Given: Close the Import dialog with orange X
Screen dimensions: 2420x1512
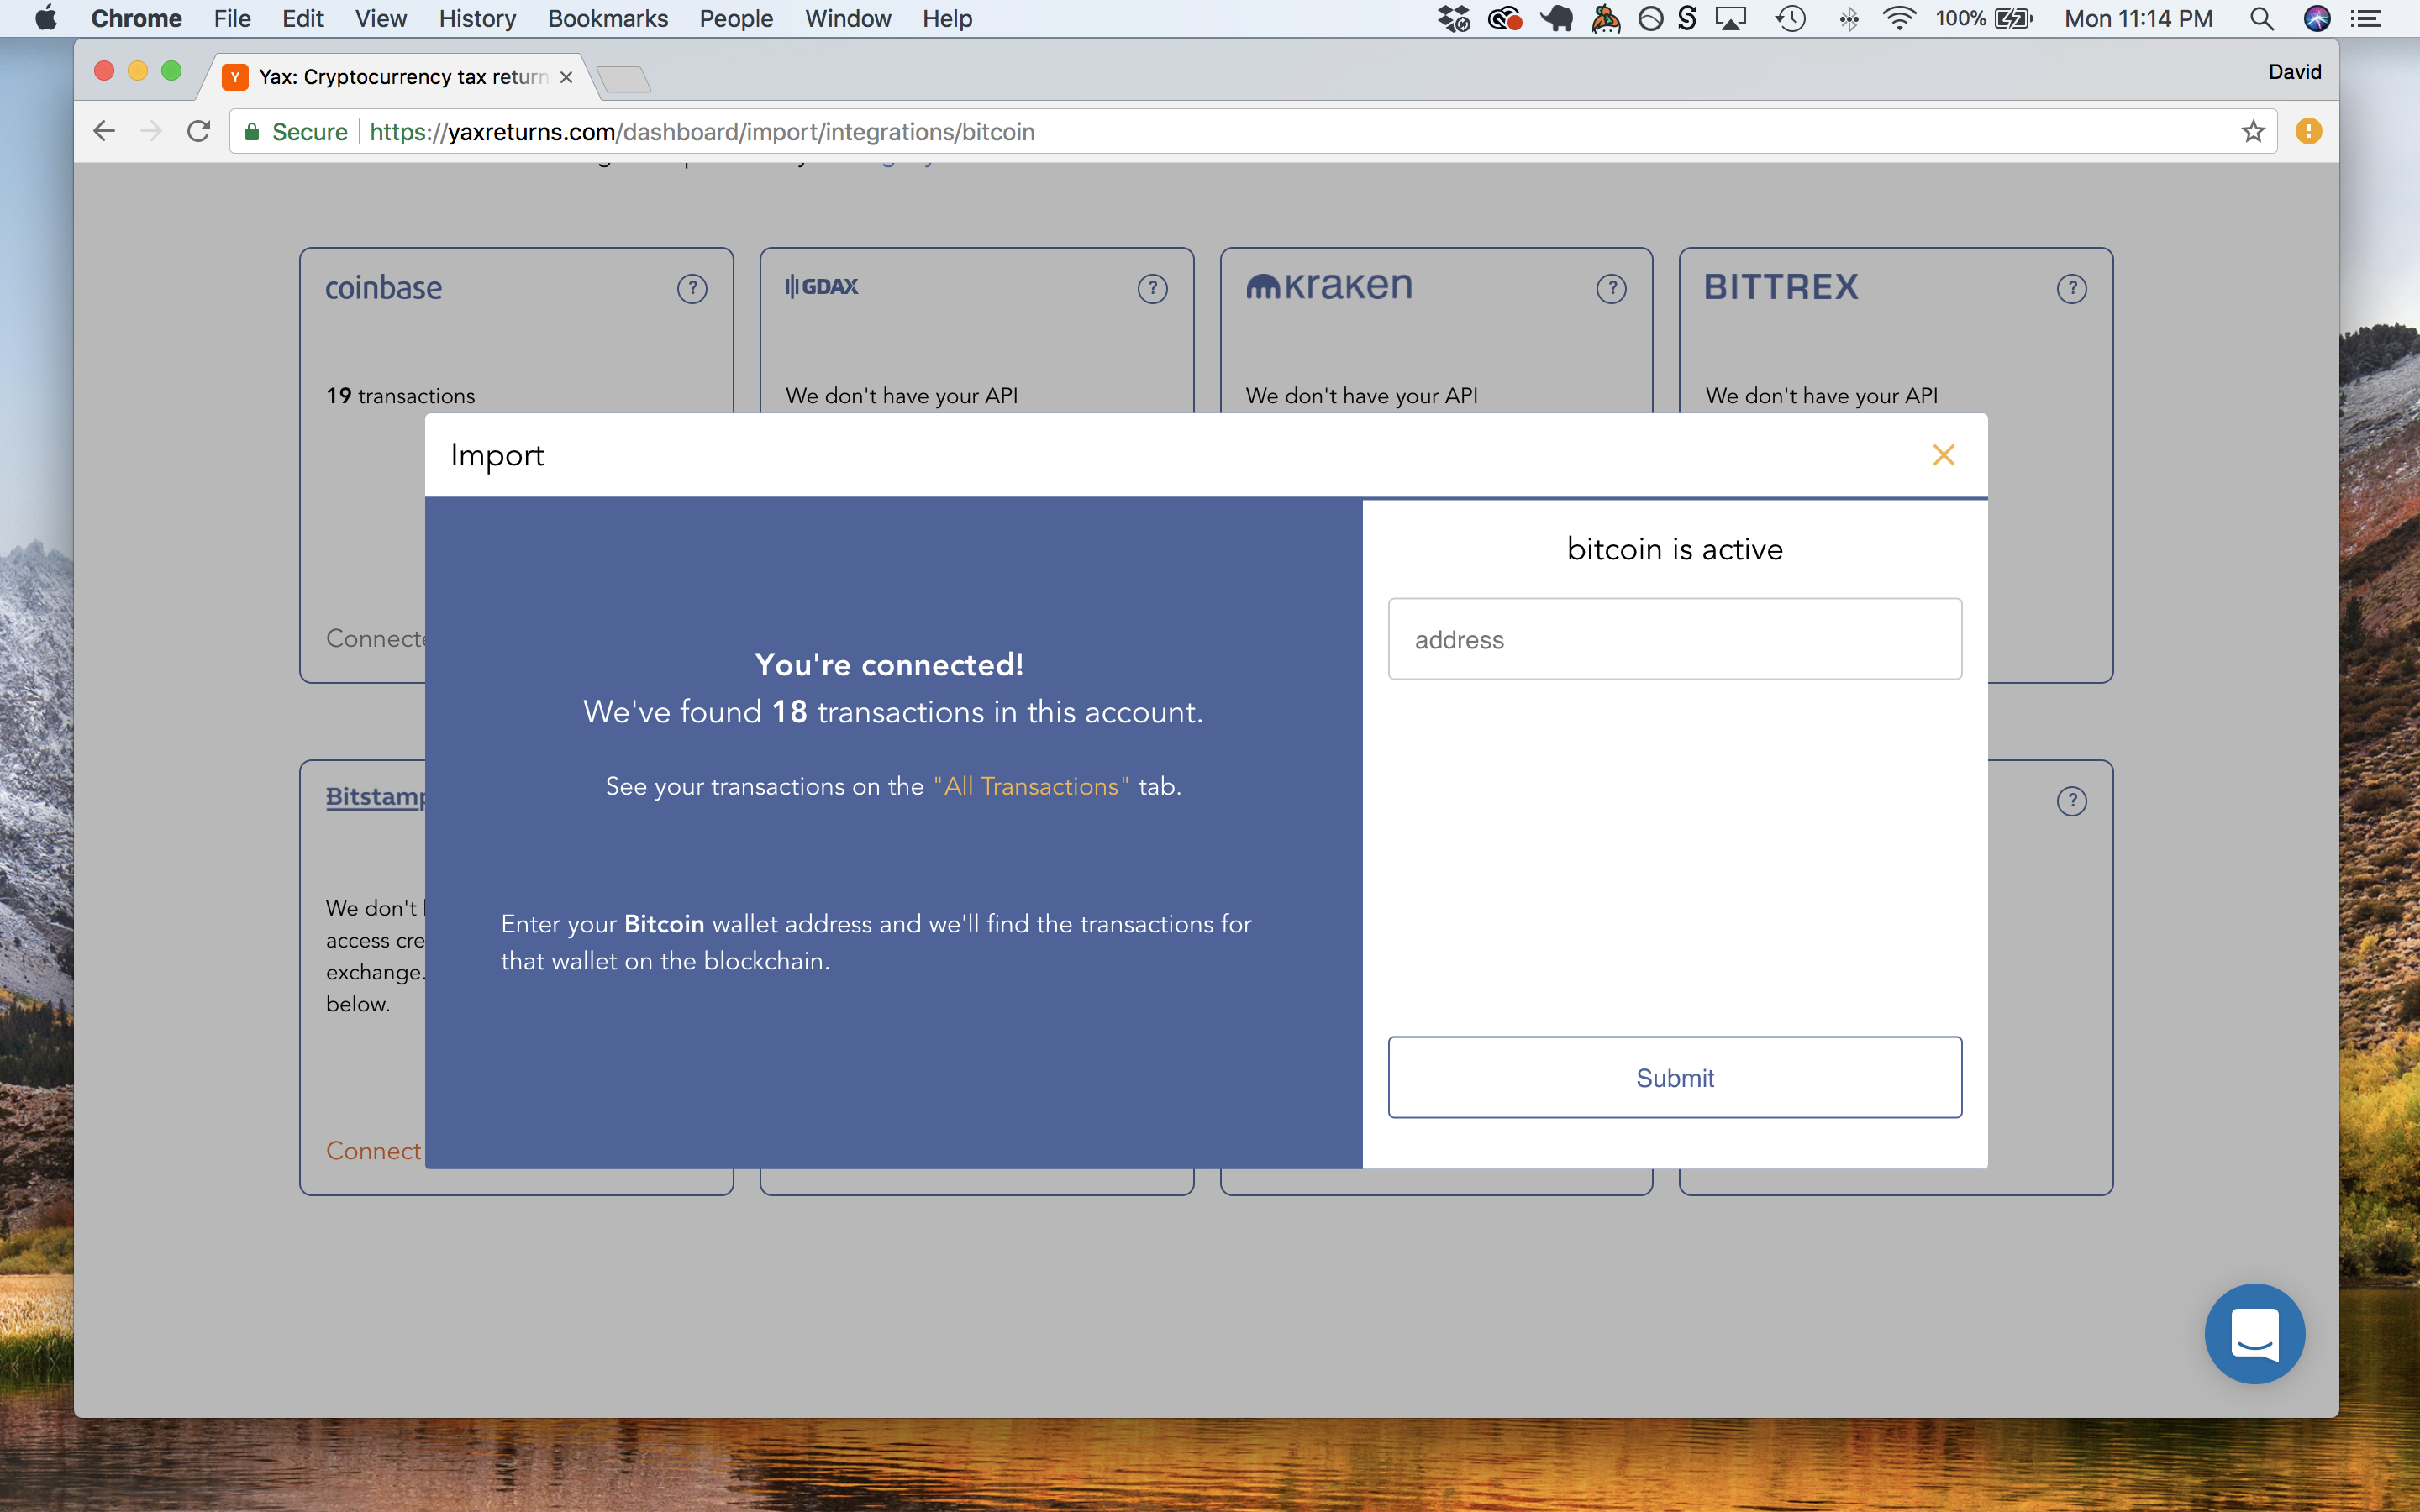Looking at the screenshot, I should [1943, 455].
